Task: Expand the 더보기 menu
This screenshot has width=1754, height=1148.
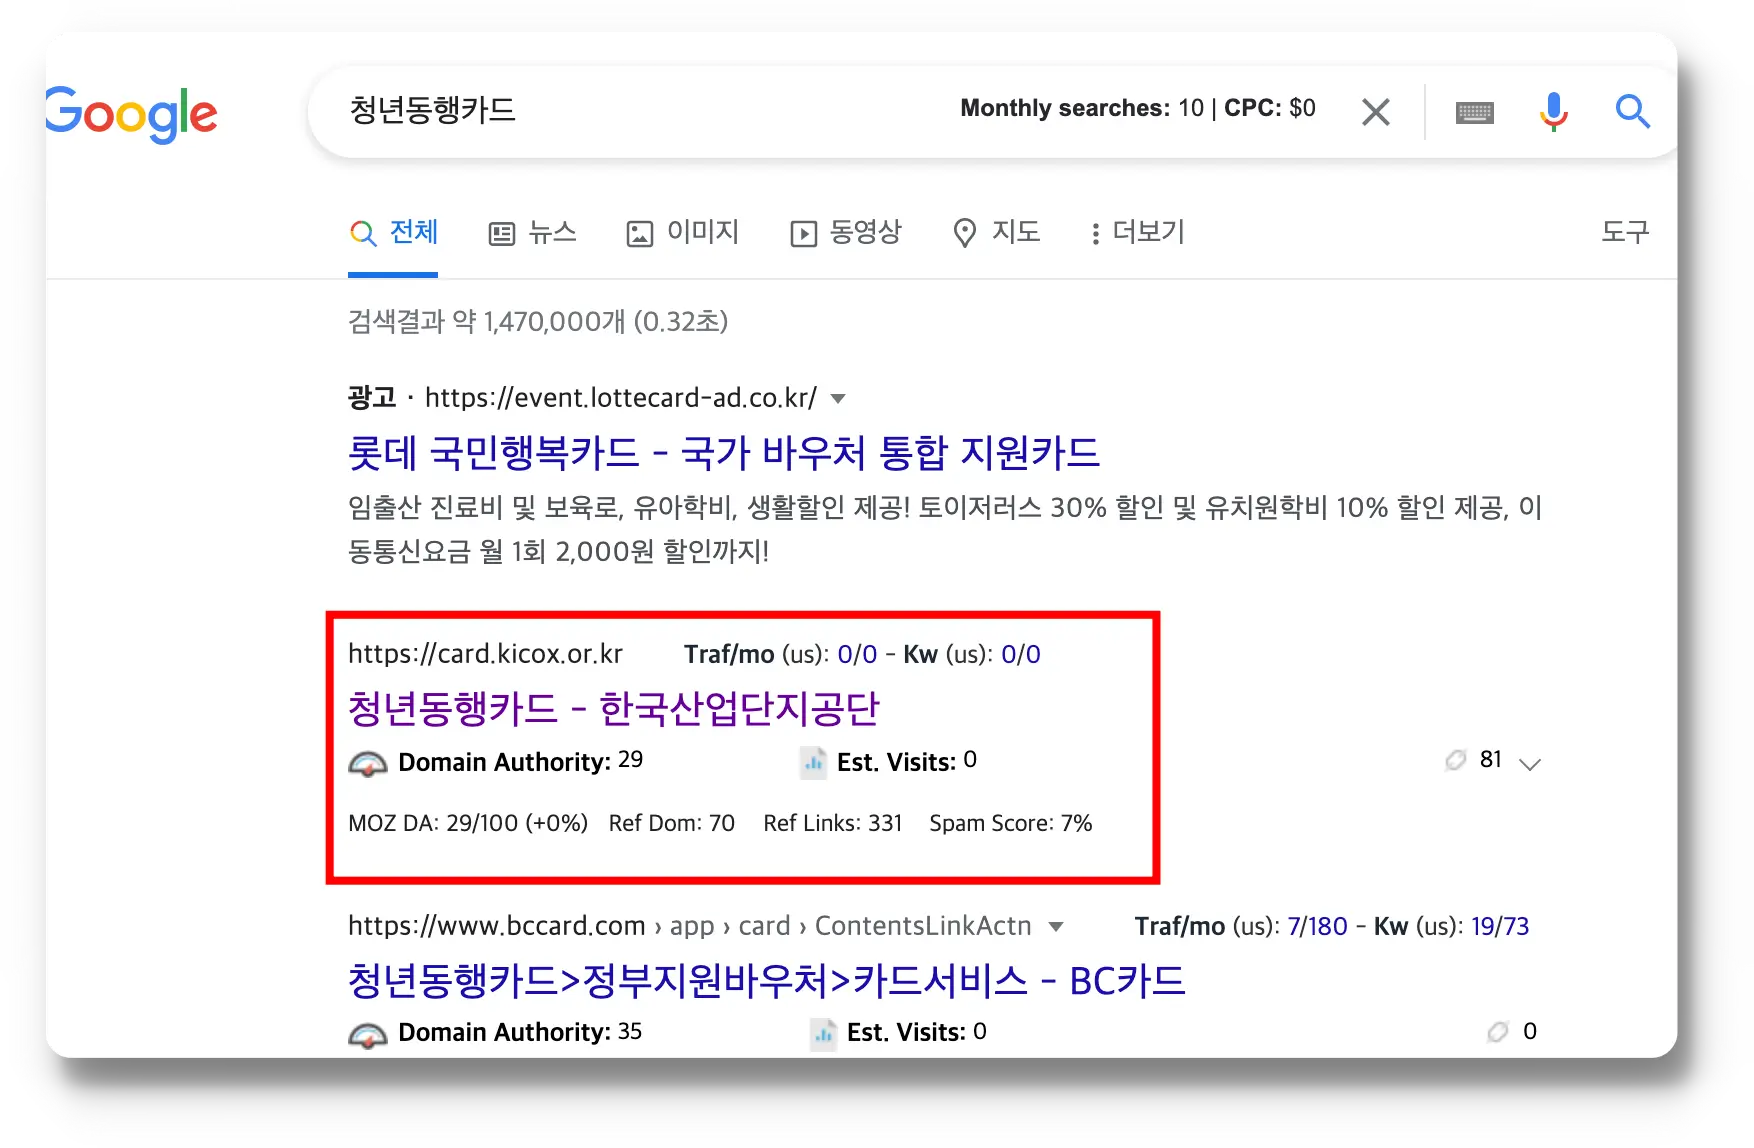Action: click(1137, 233)
